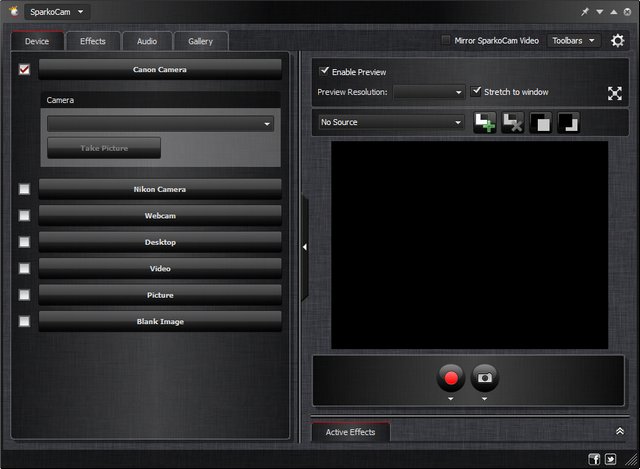This screenshot has width=640, height=469.
Task: Click the red record video button
Action: (451, 378)
